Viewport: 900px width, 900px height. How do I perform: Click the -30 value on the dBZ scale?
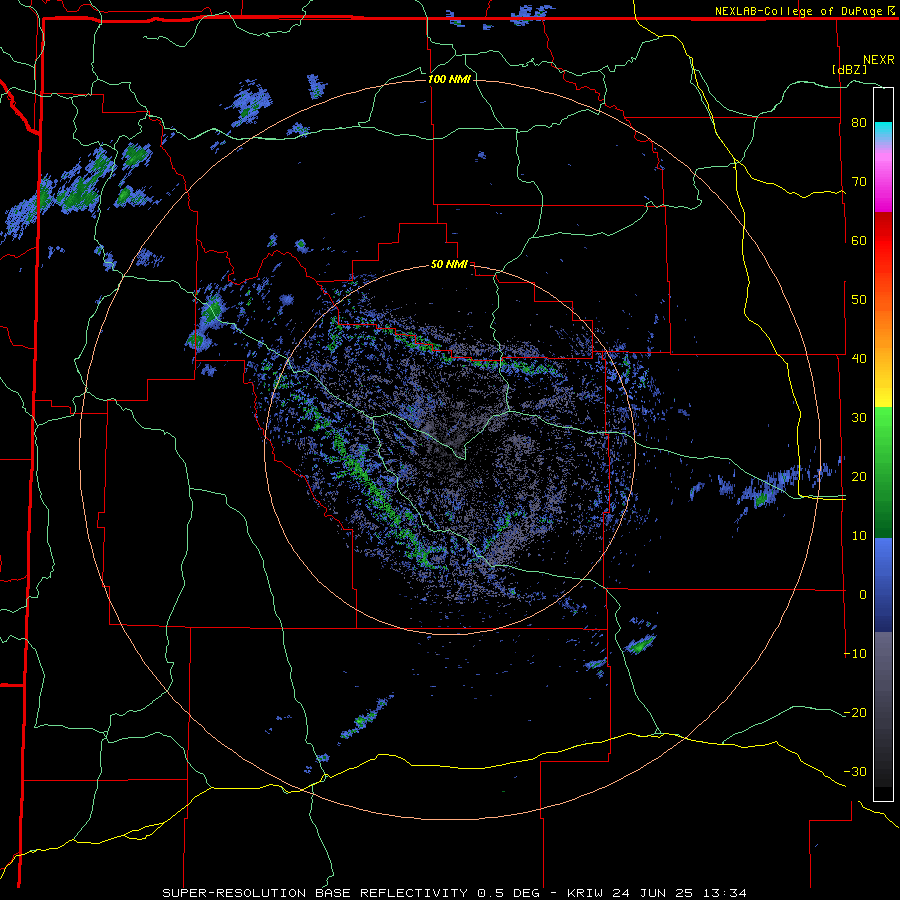click(855, 772)
